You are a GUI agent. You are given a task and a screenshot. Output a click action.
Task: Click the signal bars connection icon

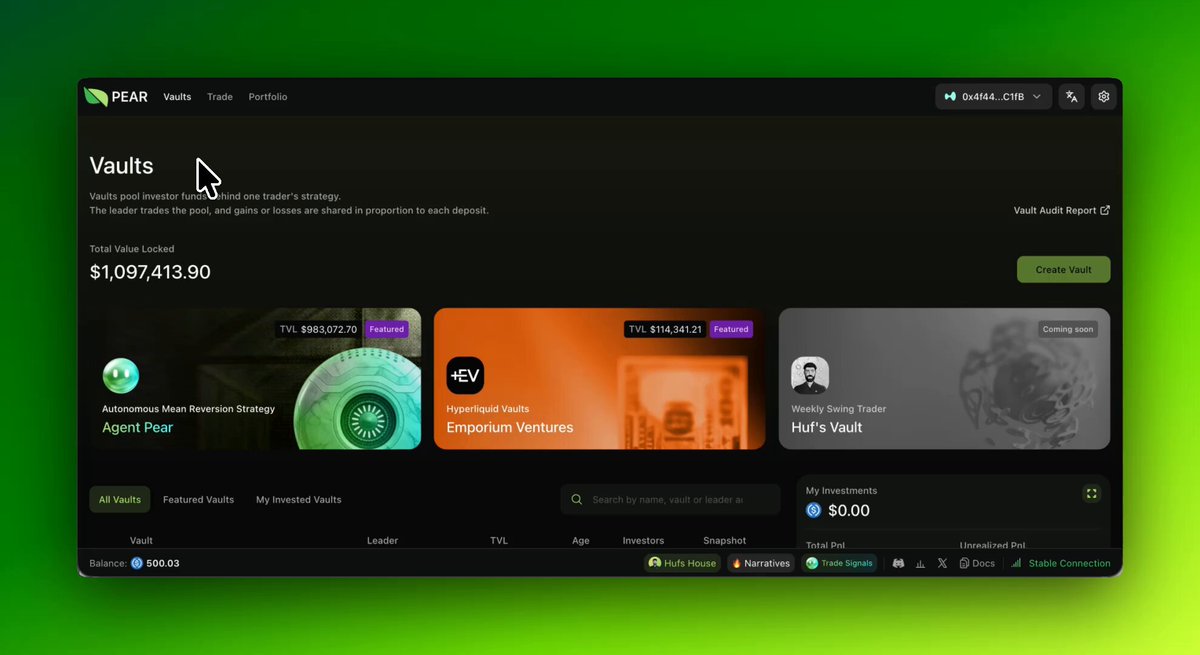(x=1016, y=563)
